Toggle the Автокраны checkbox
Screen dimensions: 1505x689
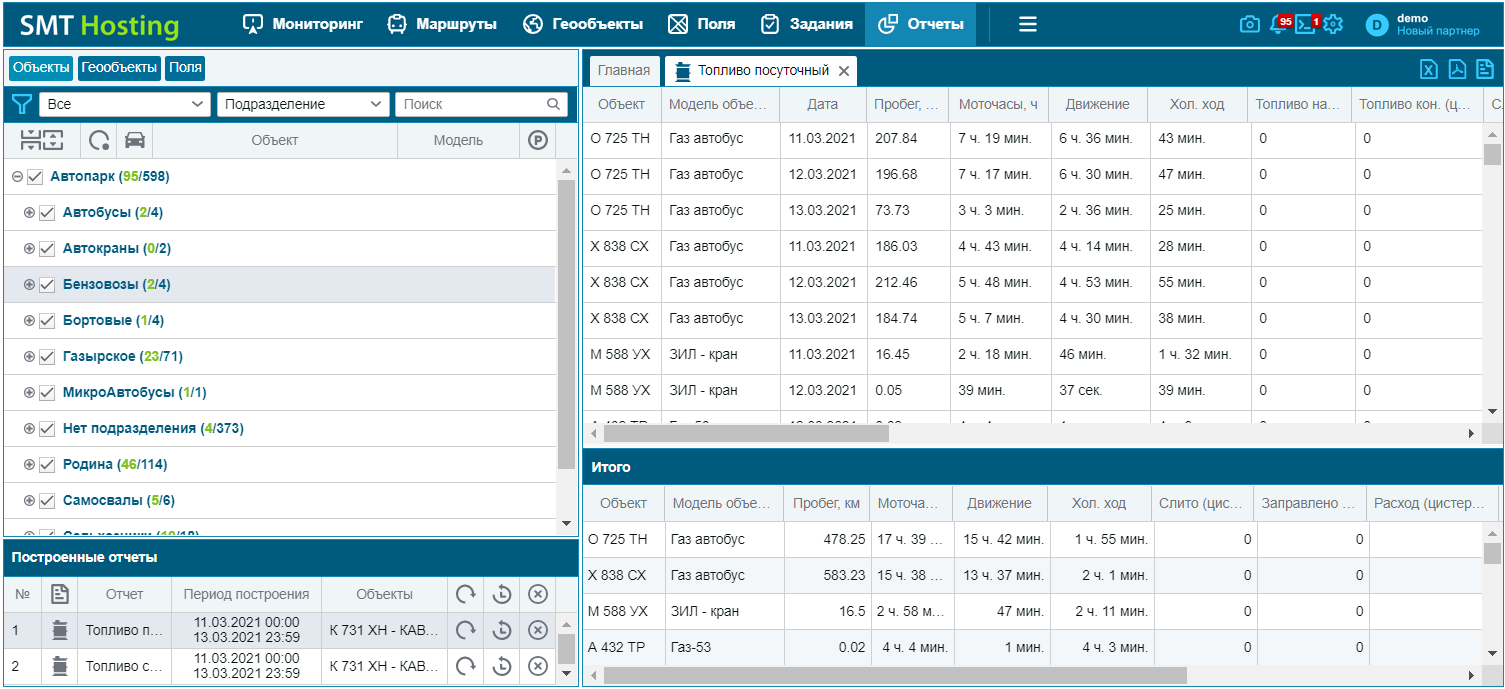click(x=47, y=249)
